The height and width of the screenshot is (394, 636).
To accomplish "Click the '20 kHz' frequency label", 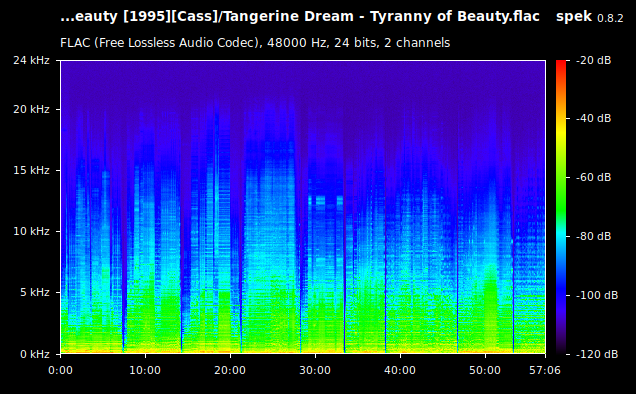I will (x=31, y=109).
